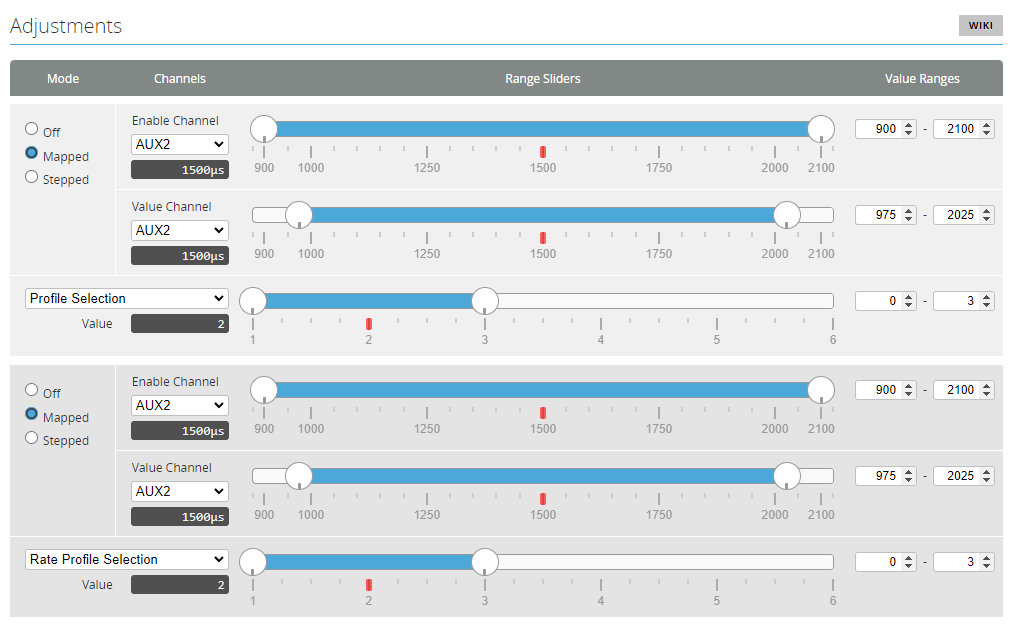Open first Enable Channel AUX2 dropdown

[180, 144]
